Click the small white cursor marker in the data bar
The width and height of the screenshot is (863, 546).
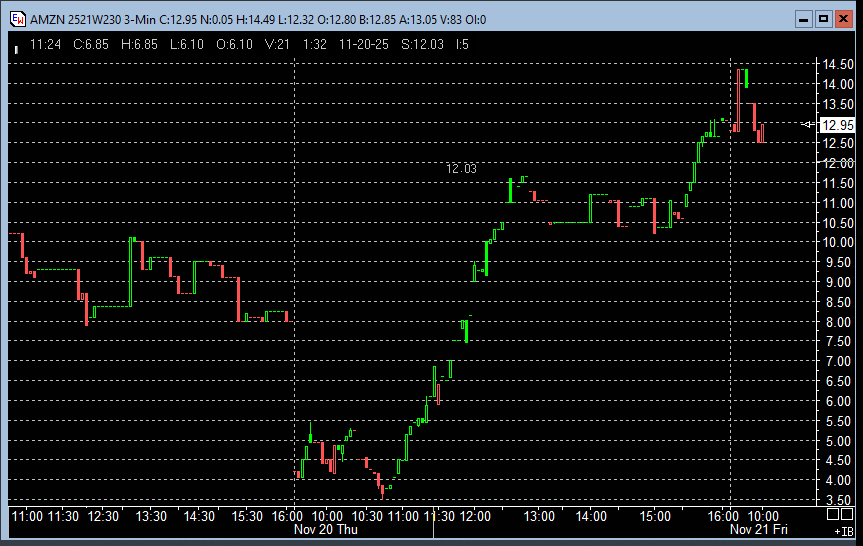[x=16, y=48]
